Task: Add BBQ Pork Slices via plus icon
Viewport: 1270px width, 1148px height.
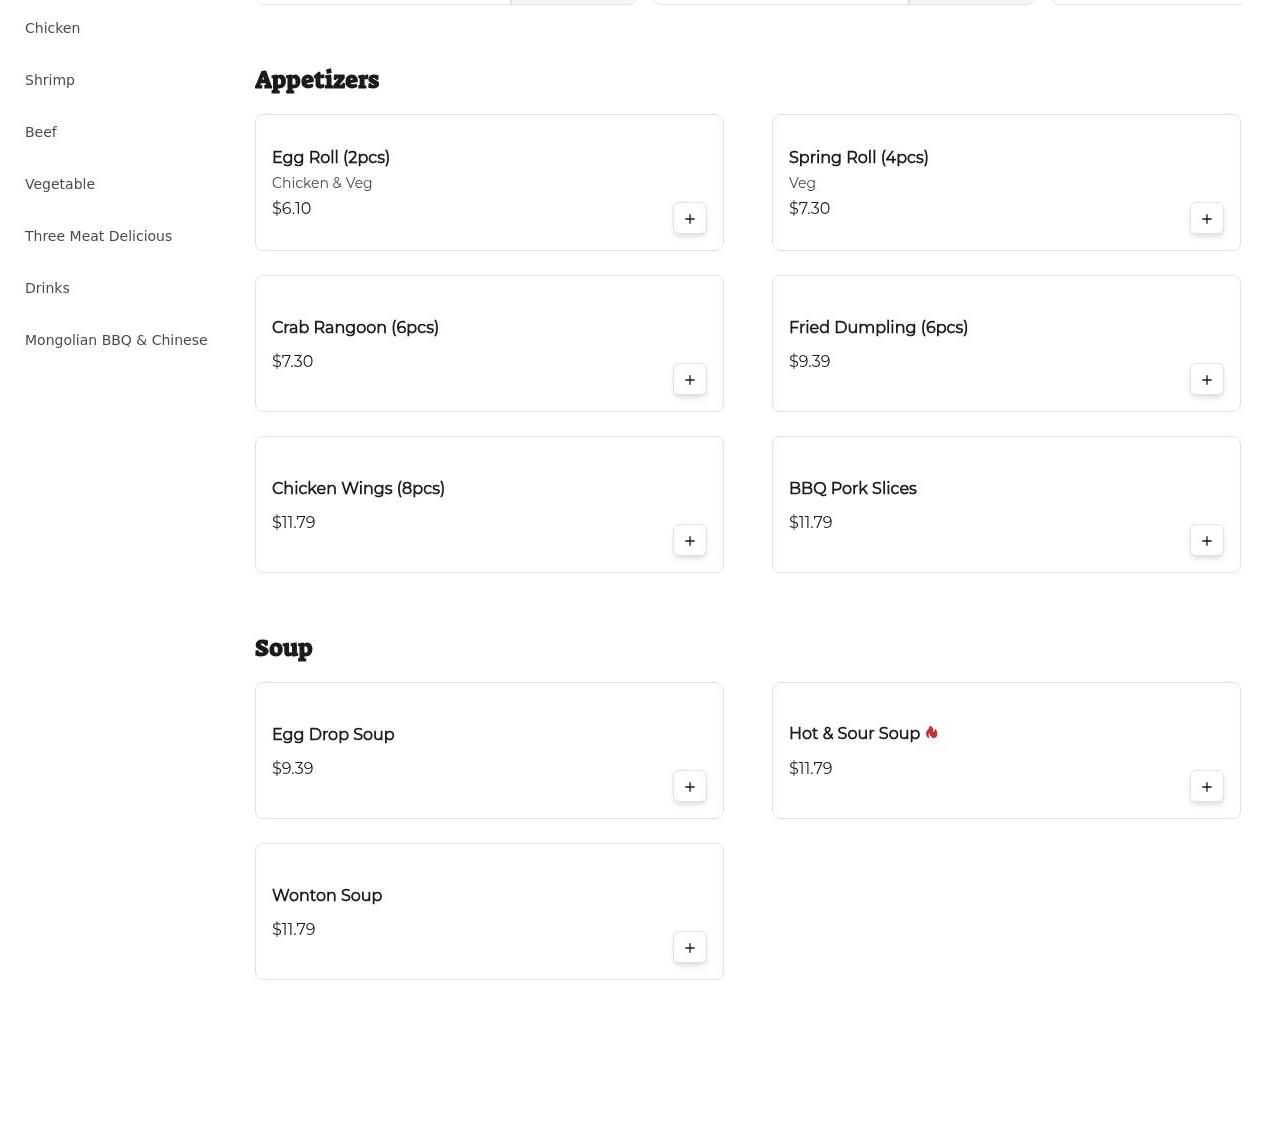Action: click(x=1207, y=541)
